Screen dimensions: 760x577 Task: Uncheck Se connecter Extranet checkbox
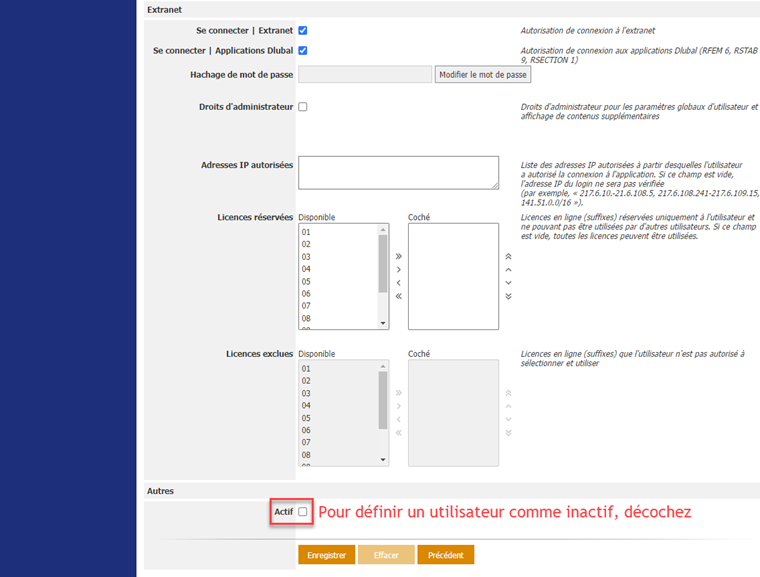[303, 31]
